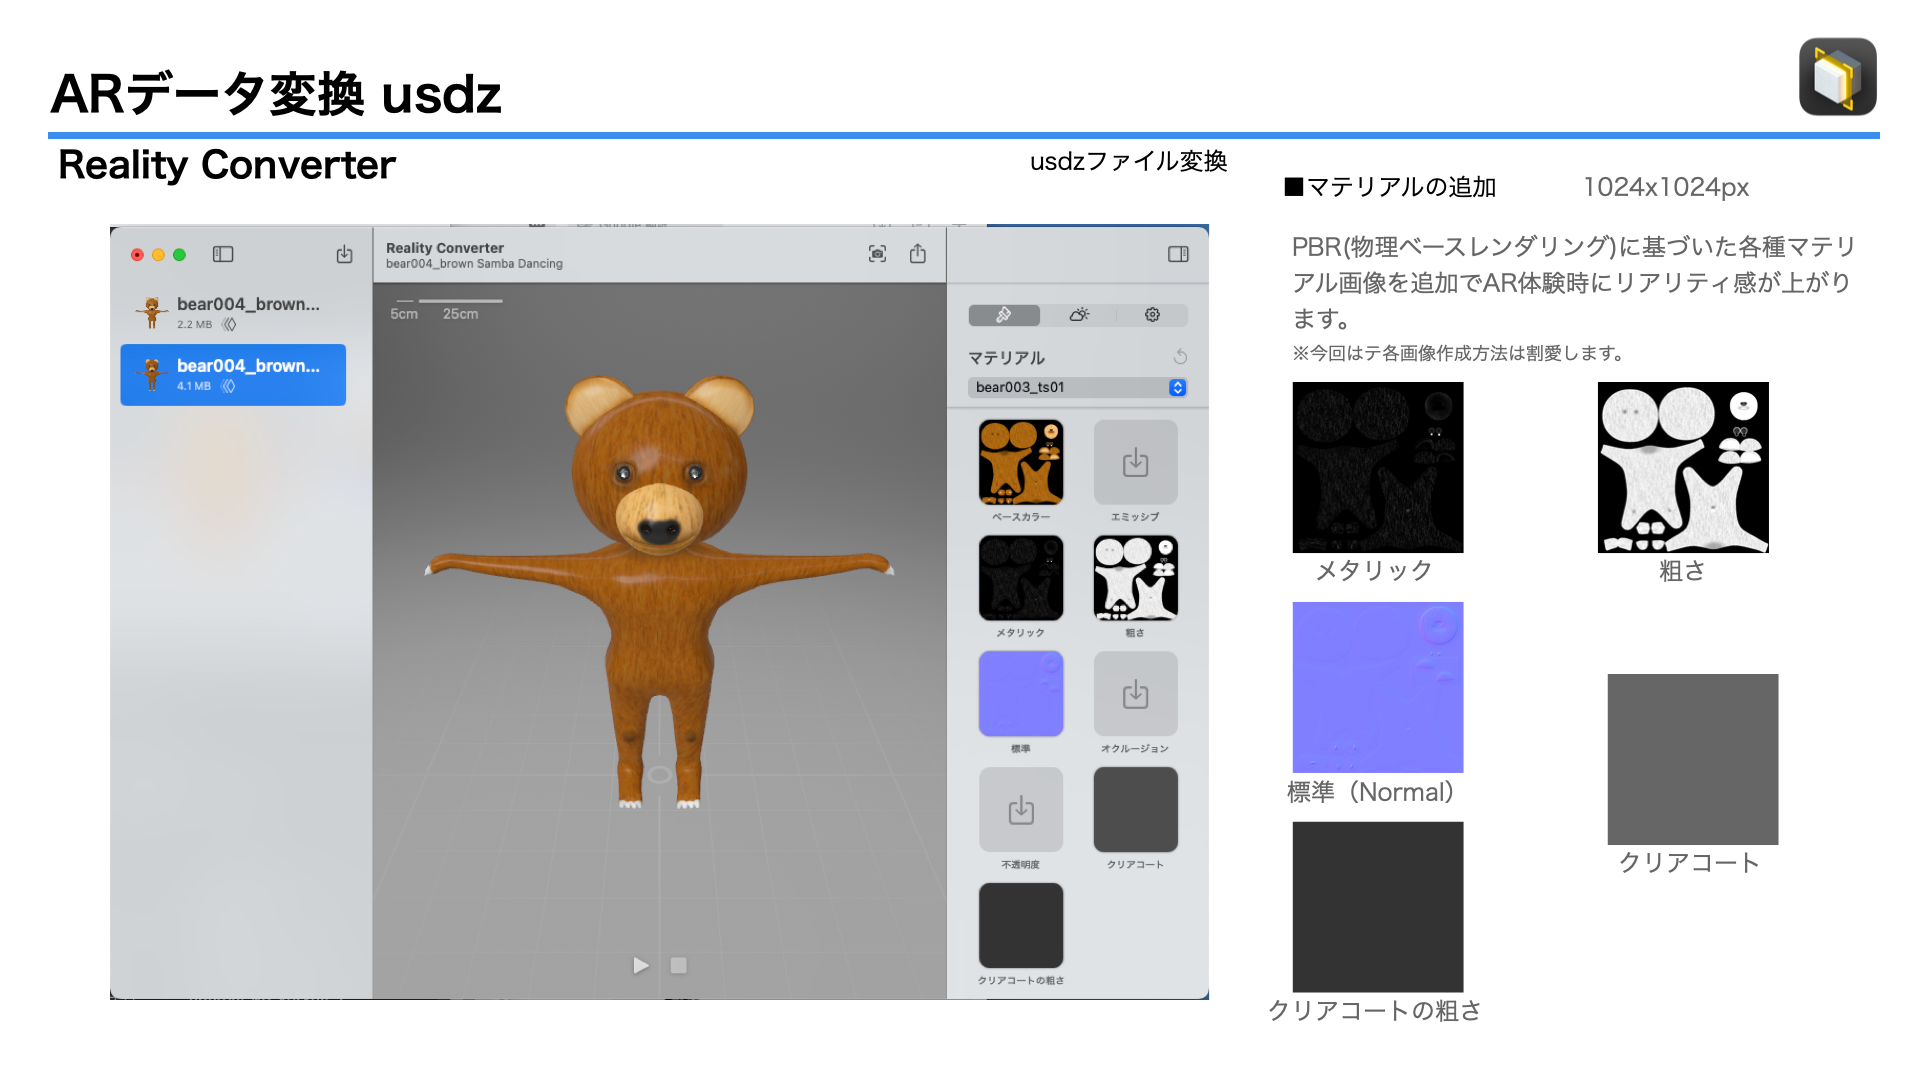The image size is (1920, 1080).
Task: Click the AR object capture viewfinder icon
Action: pyautogui.click(x=877, y=254)
